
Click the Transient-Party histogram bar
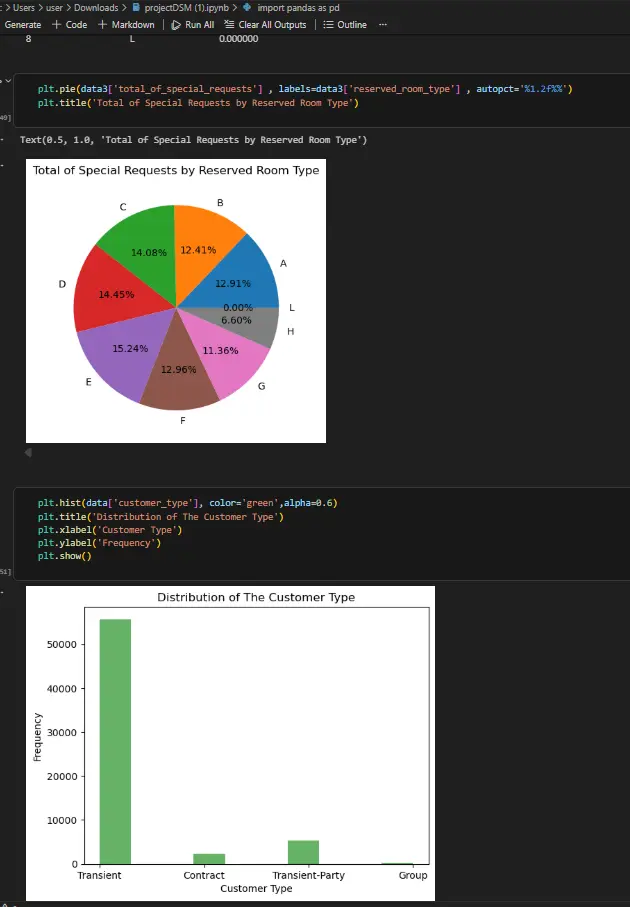(304, 852)
